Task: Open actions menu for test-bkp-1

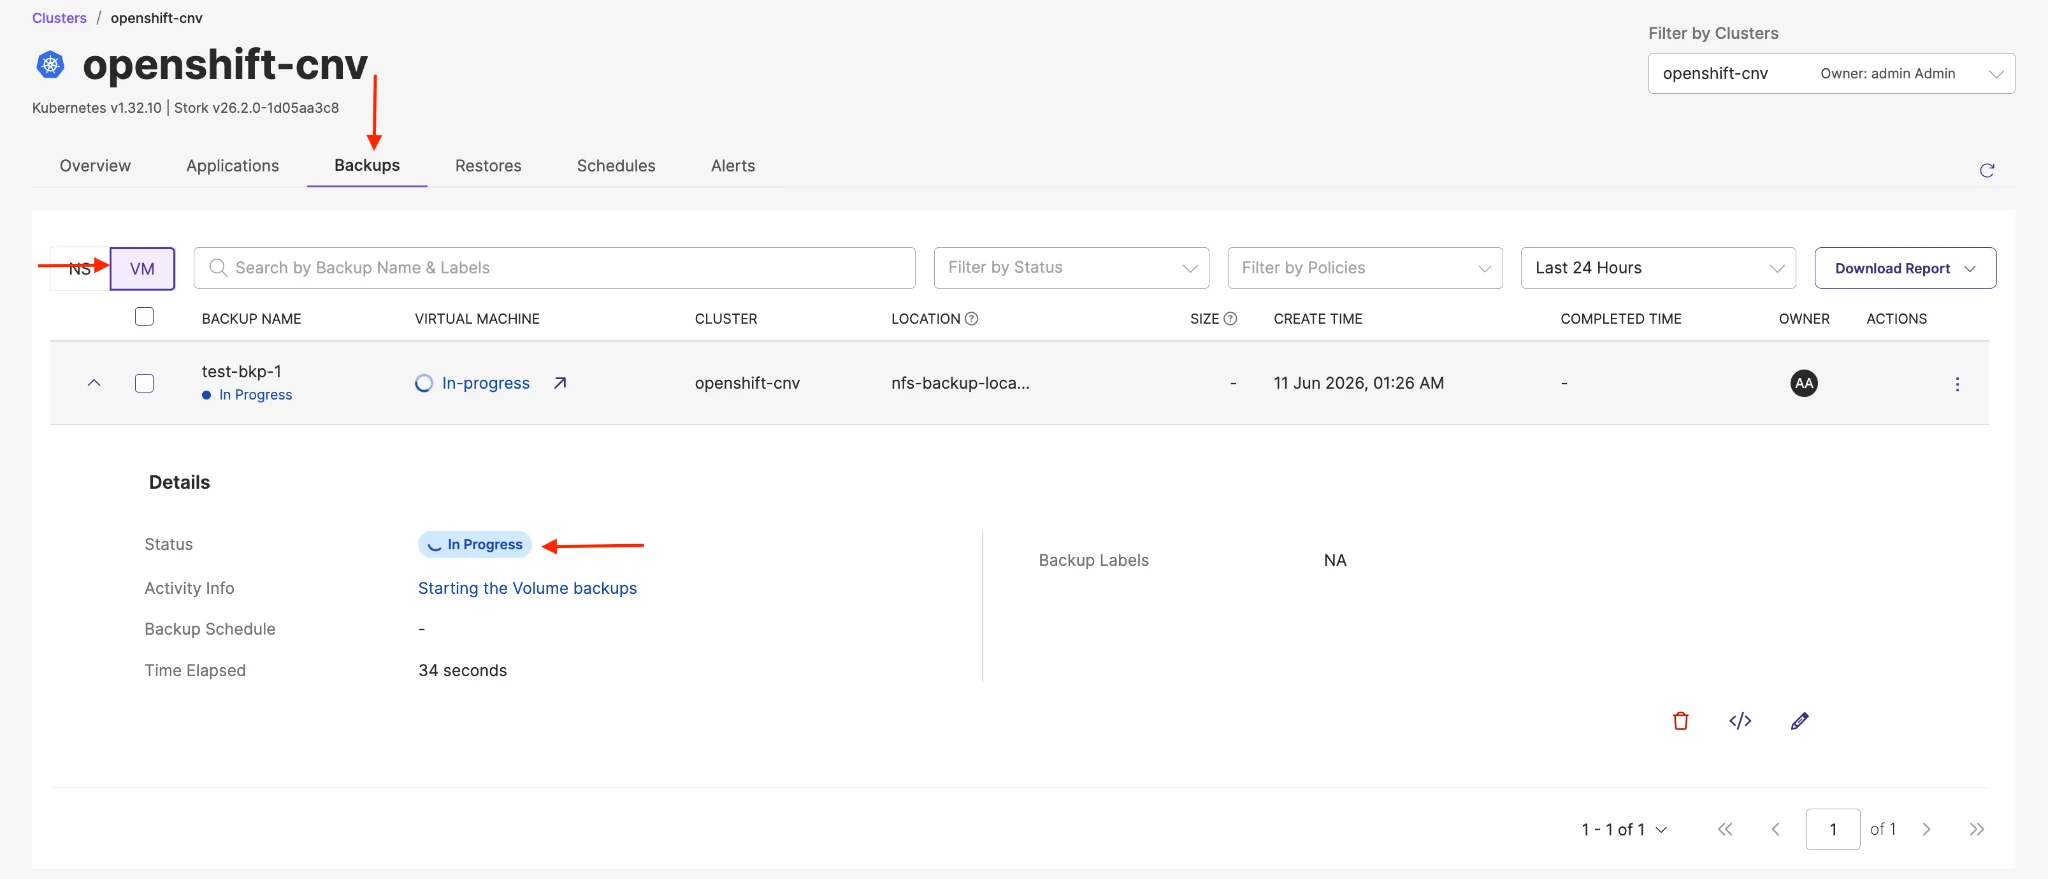Action: pyautogui.click(x=1957, y=384)
